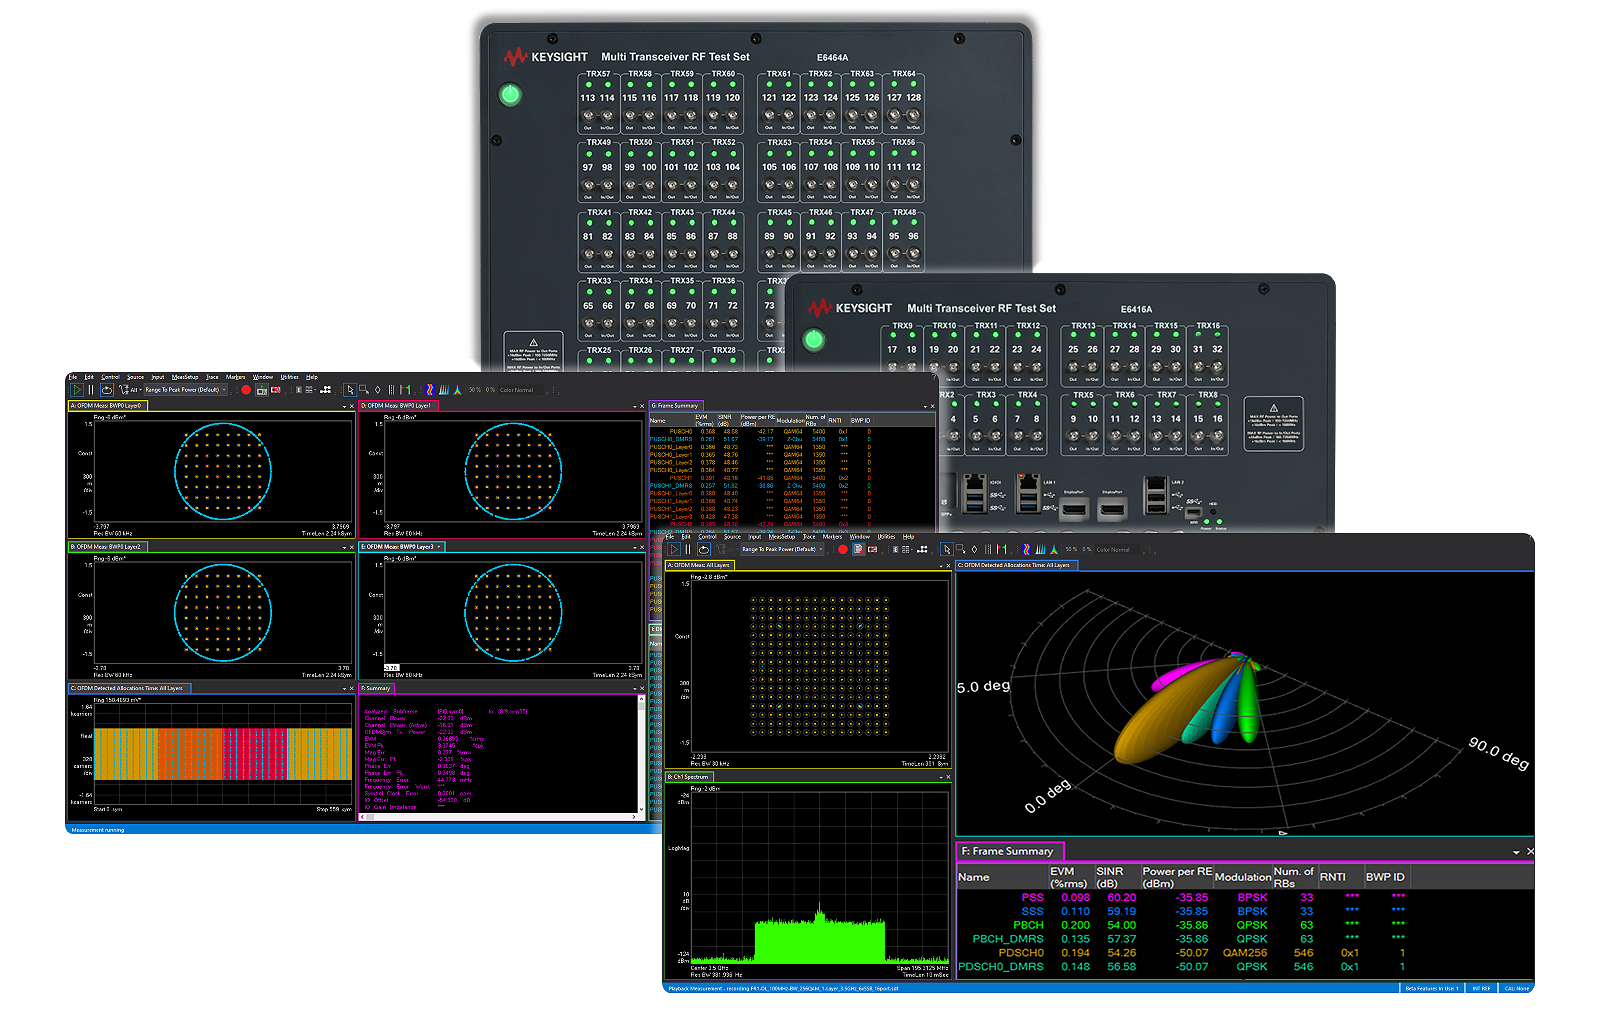This screenshot has height=1010, width=1600.
Task: Toggle green power button on E6464A test set
Action: (x=510, y=95)
